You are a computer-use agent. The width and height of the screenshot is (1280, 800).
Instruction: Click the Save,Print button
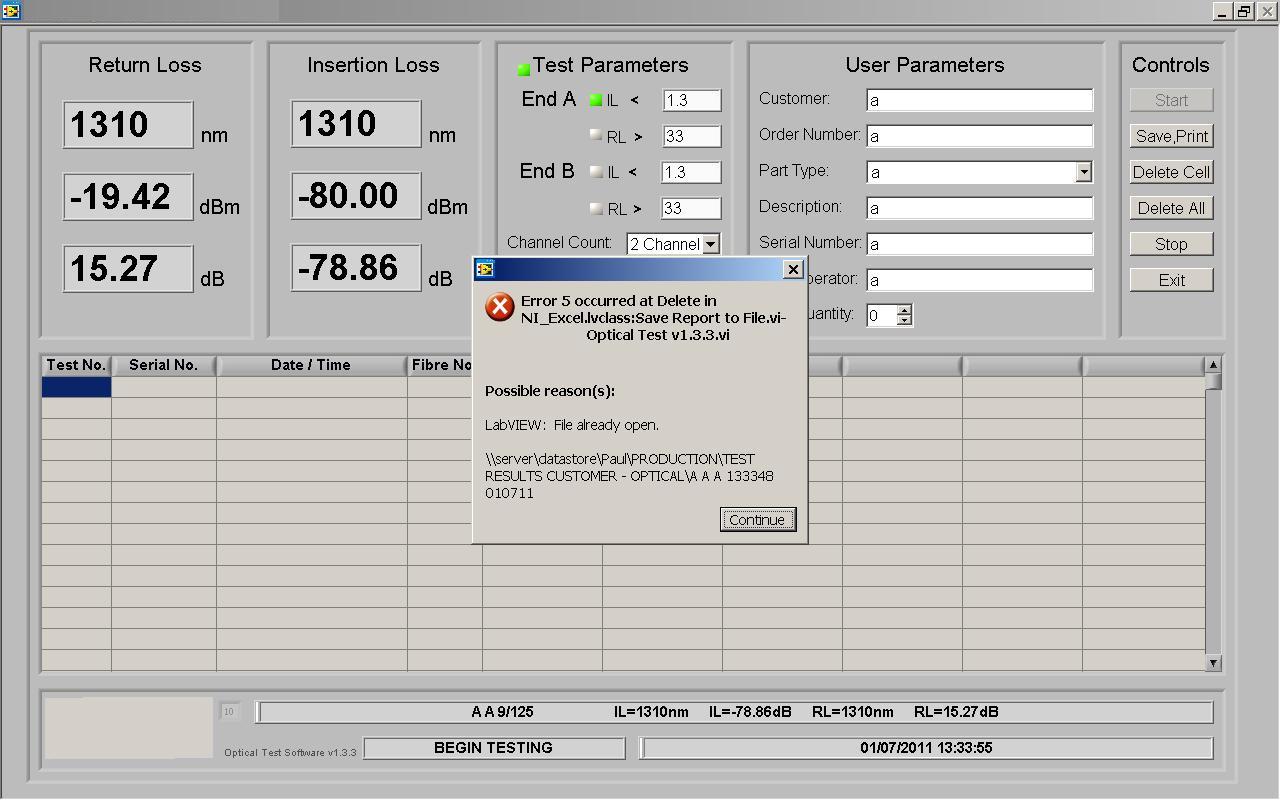tap(1171, 136)
